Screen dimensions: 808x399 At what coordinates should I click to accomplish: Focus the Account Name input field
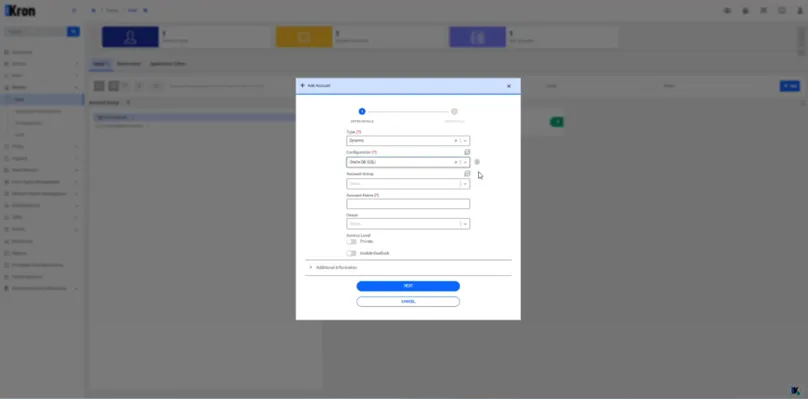[408, 204]
